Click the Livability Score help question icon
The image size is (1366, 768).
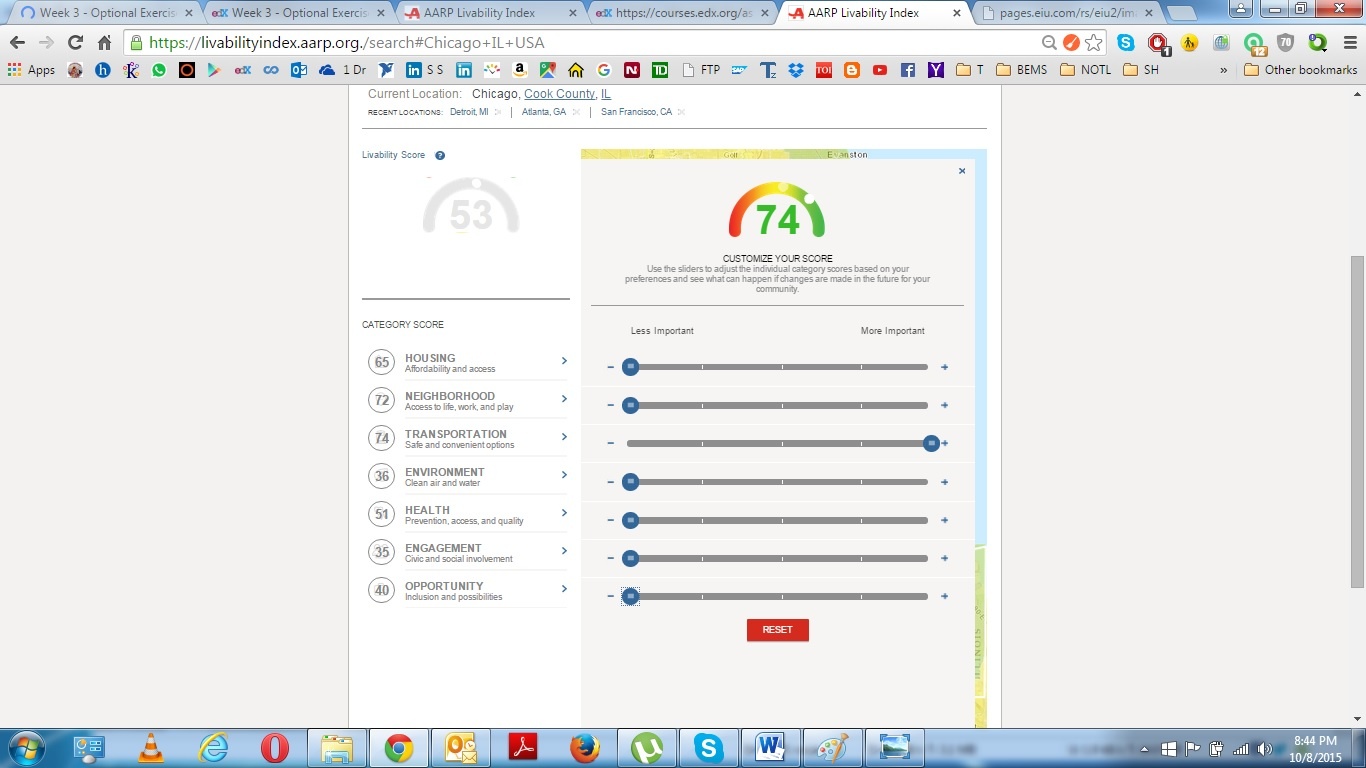pos(440,155)
